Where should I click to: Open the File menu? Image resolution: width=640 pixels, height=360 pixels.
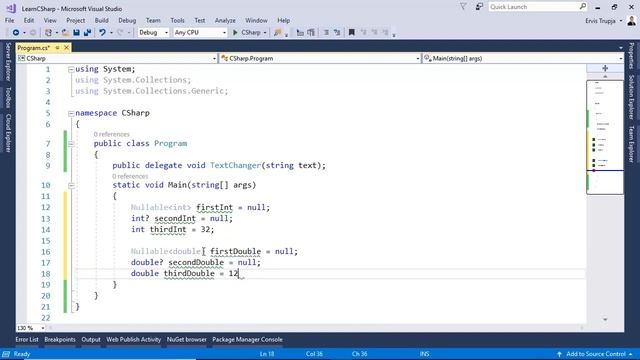point(9,20)
